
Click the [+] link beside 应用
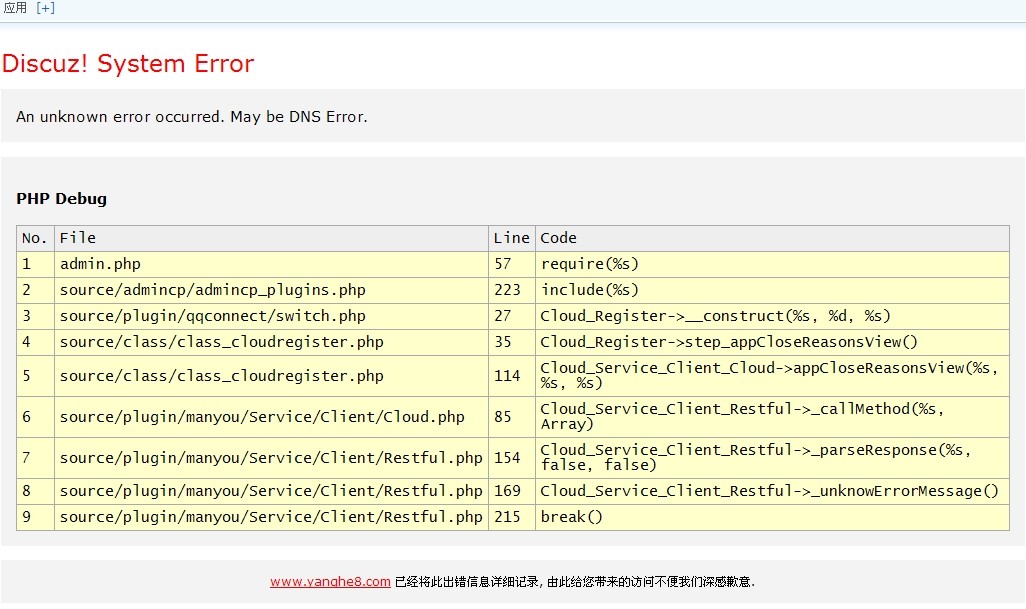pos(46,8)
